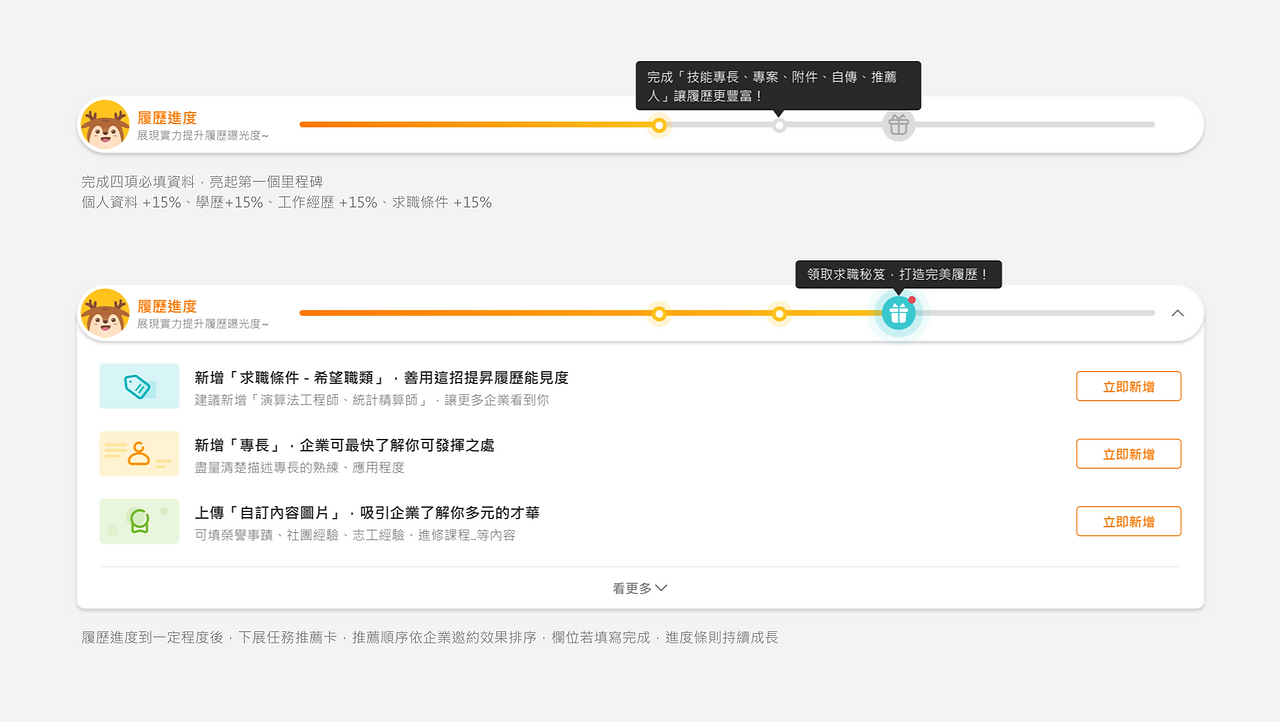This screenshot has height=722, width=1280.
Task: Click the tooltip reading 領取求職秘笈，打造完美履歷！
Action: [898, 274]
